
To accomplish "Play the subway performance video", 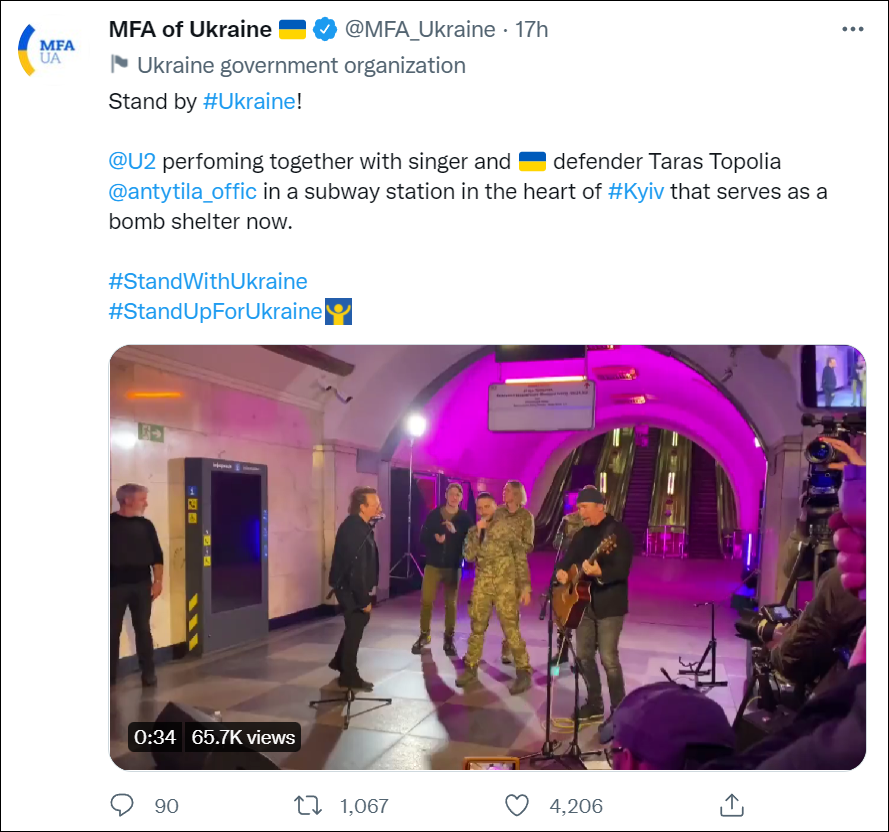I will pos(487,558).
